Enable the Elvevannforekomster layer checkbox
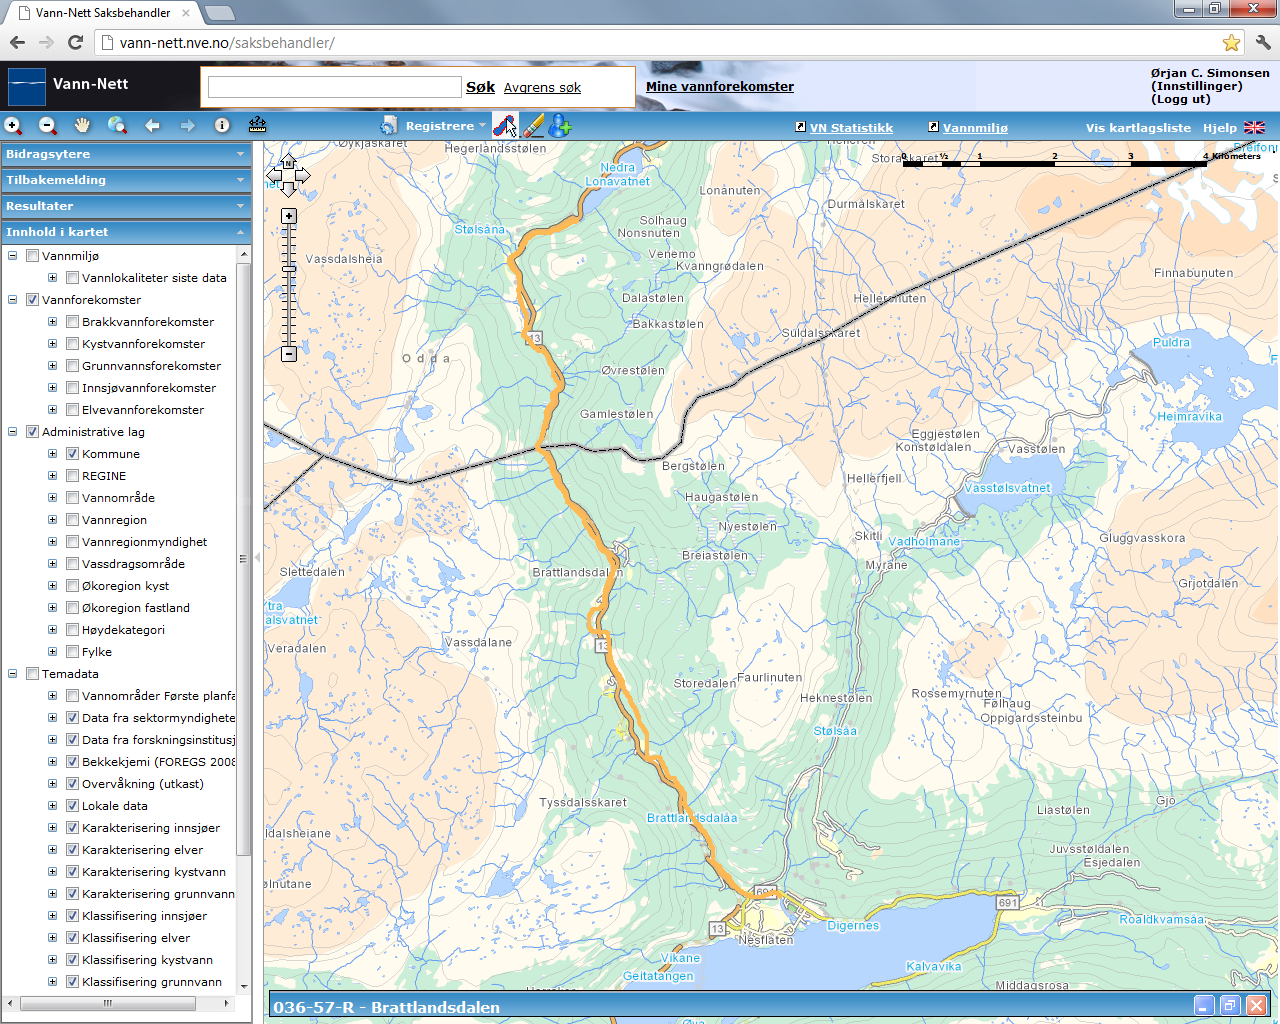The width and height of the screenshot is (1280, 1024). [x=72, y=410]
